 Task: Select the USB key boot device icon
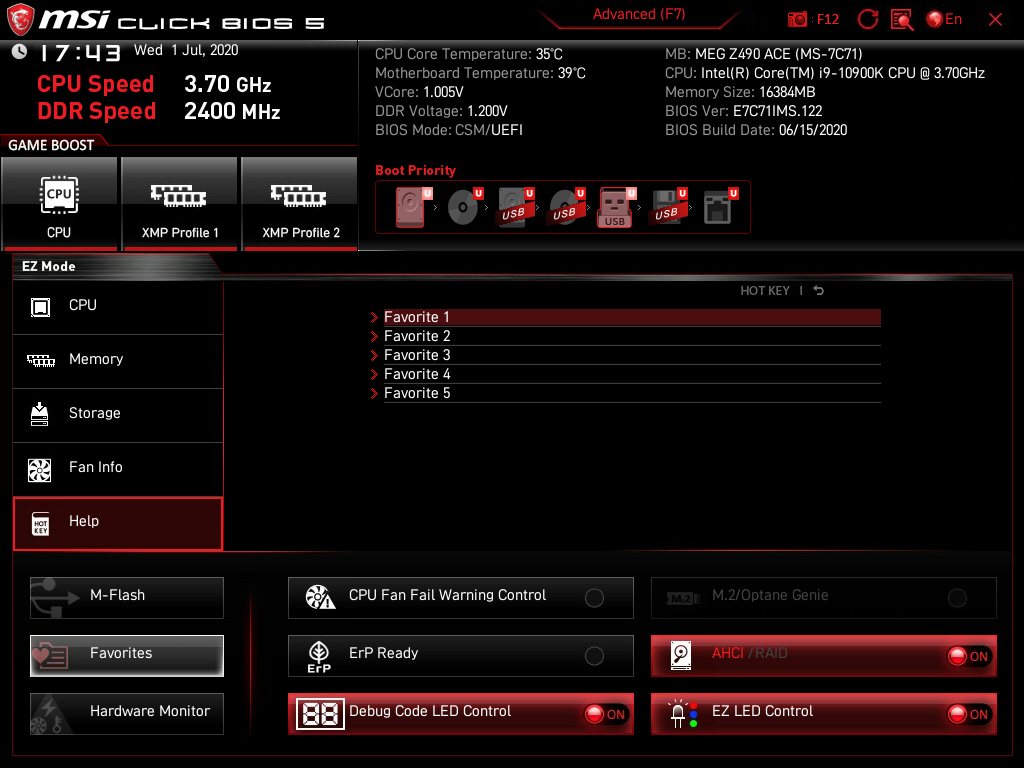point(616,208)
